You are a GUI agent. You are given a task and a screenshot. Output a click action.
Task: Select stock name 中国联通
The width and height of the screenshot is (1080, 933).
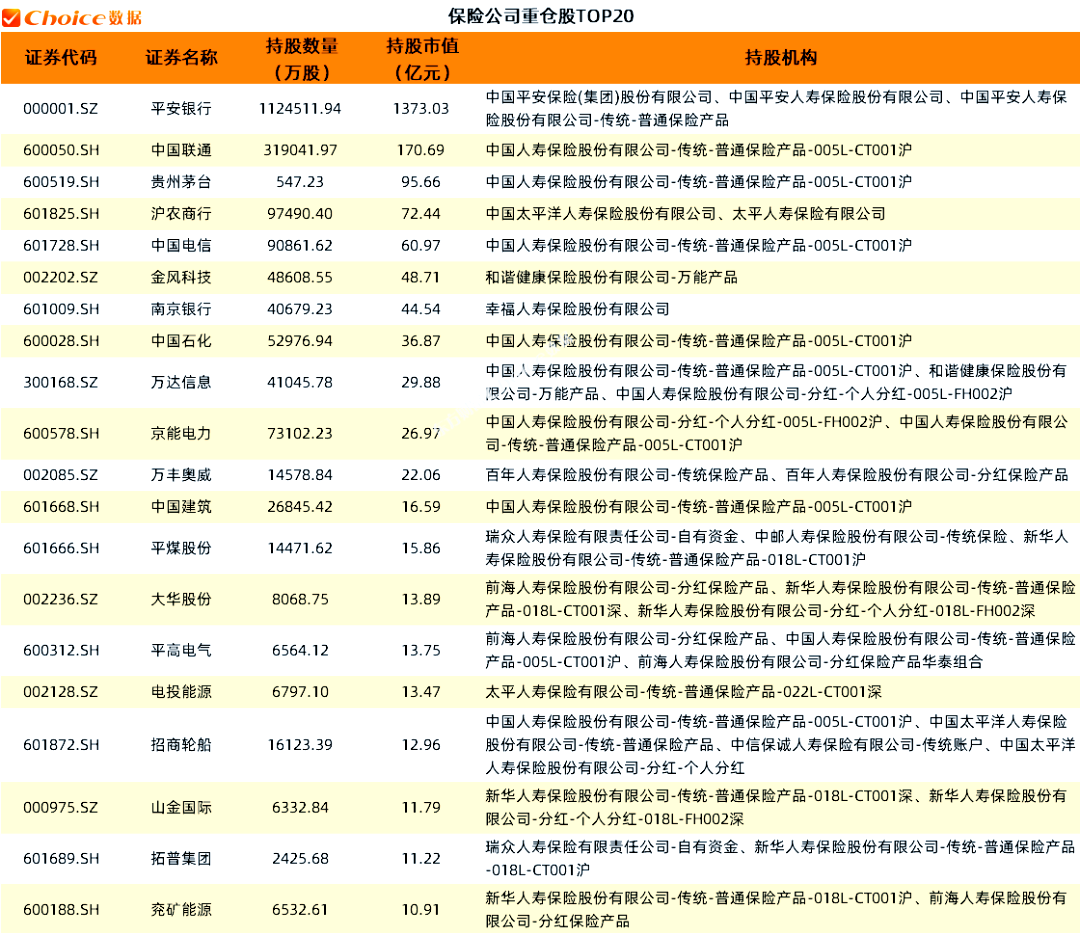181,150
